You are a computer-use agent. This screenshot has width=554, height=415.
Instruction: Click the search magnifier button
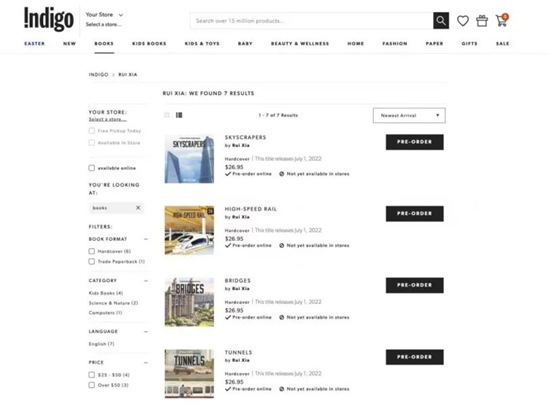[441, 21]
